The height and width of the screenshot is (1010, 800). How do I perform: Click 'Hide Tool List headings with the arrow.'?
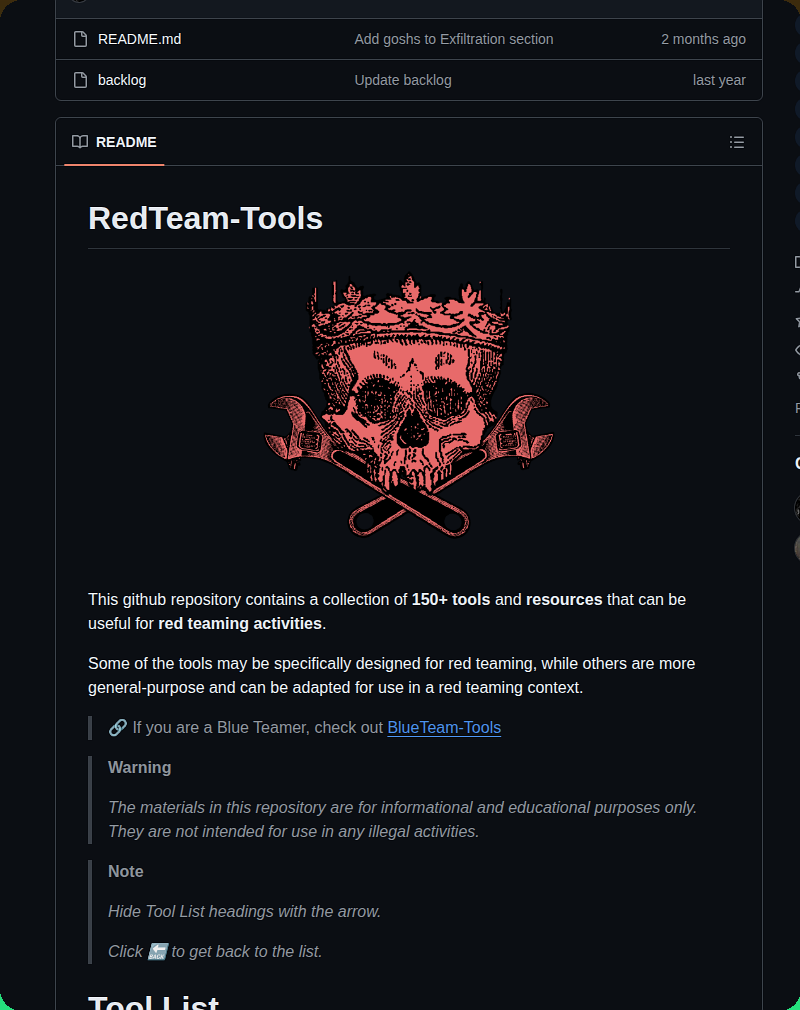[x=244, y=911]
